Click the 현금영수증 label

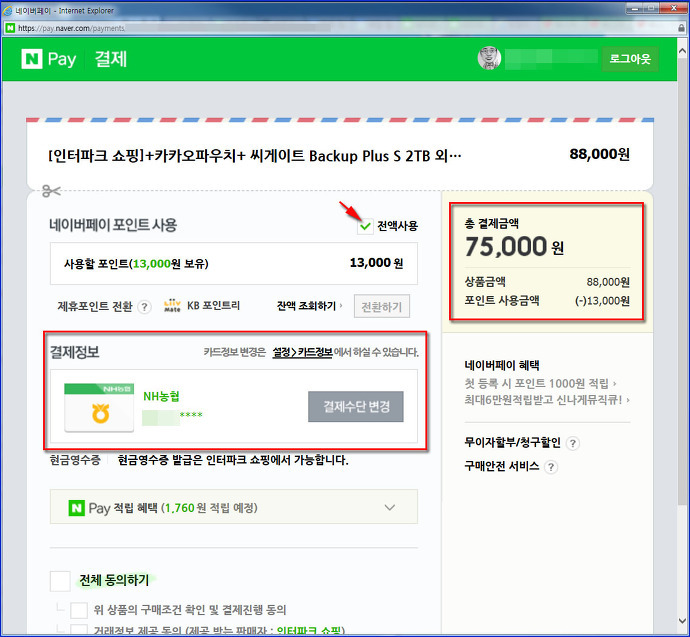pyautogui.click(x=75, y=460)
